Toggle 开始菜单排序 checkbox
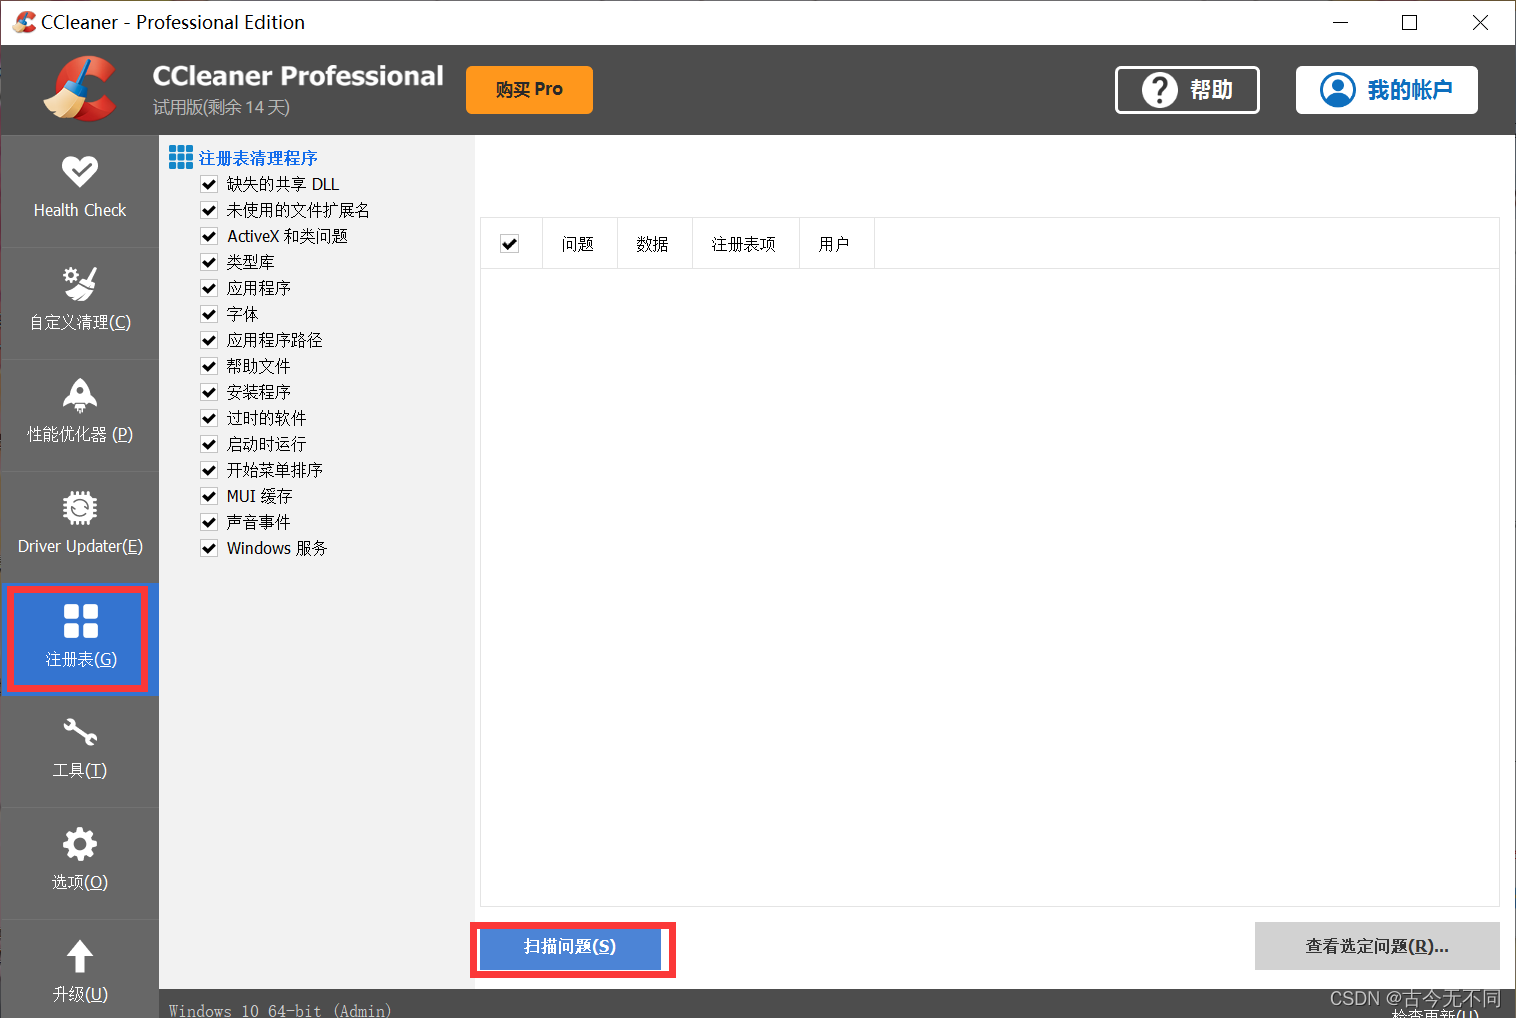The width and height of the screenshot is (1516, 1018). (x=209, y=470)
